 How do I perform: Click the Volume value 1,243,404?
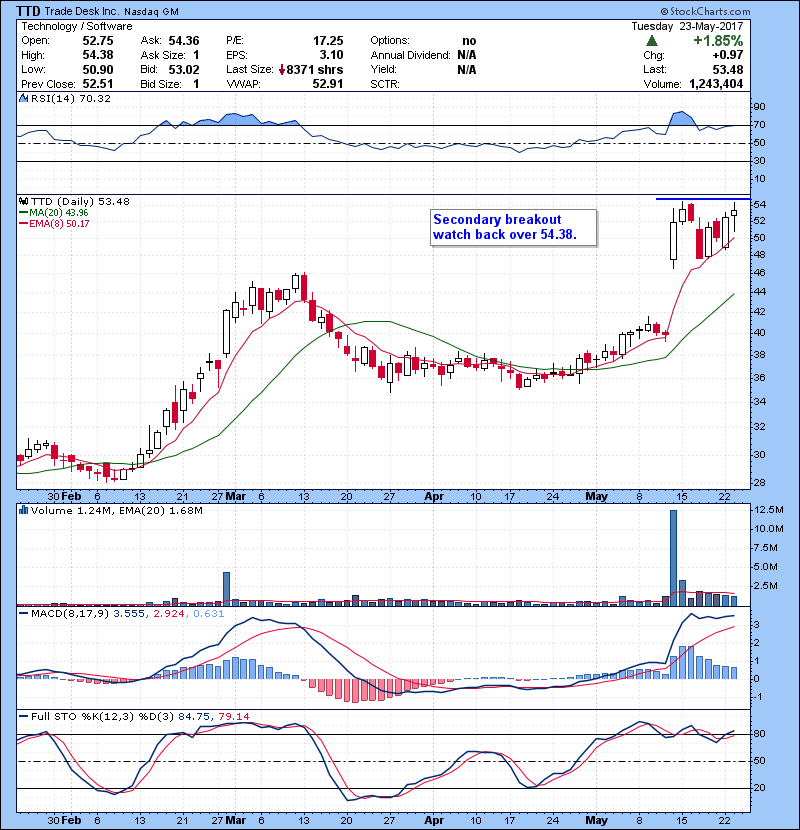point(716,84)
